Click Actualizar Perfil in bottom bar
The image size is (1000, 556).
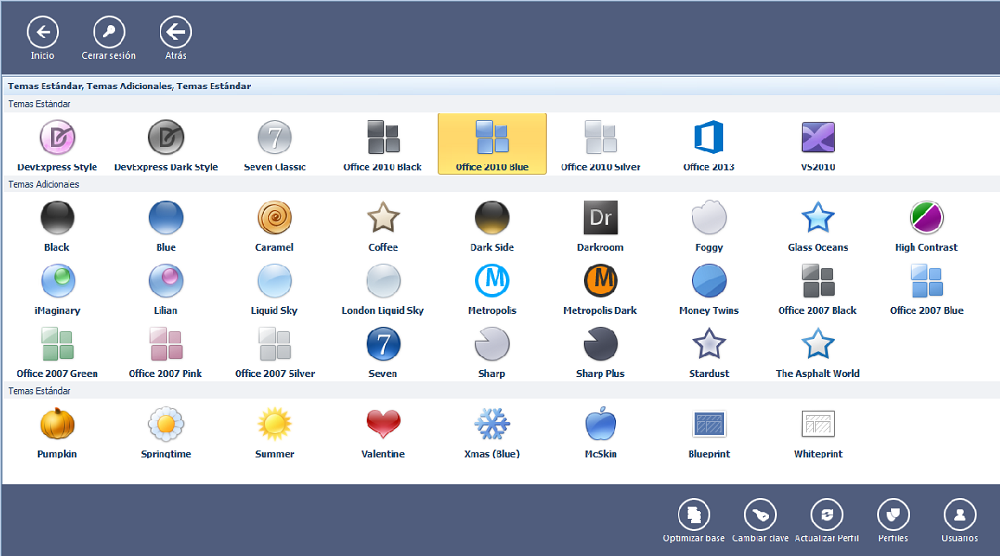point(826,514)
